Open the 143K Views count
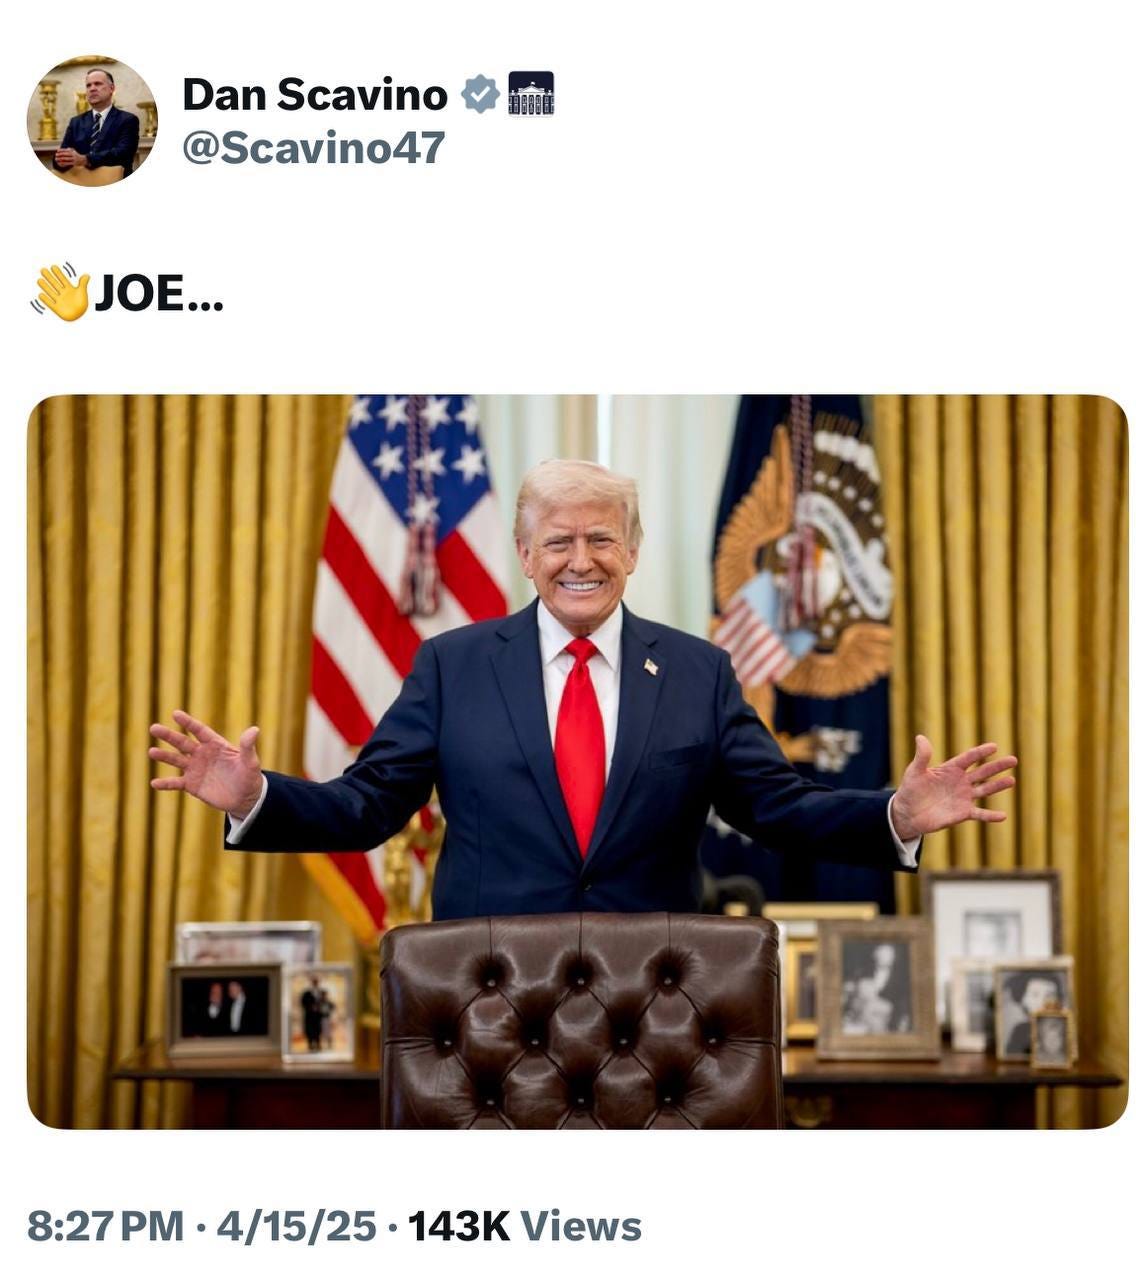This screenshot has height=1280, width=1136. click(x=525, y=1226)
